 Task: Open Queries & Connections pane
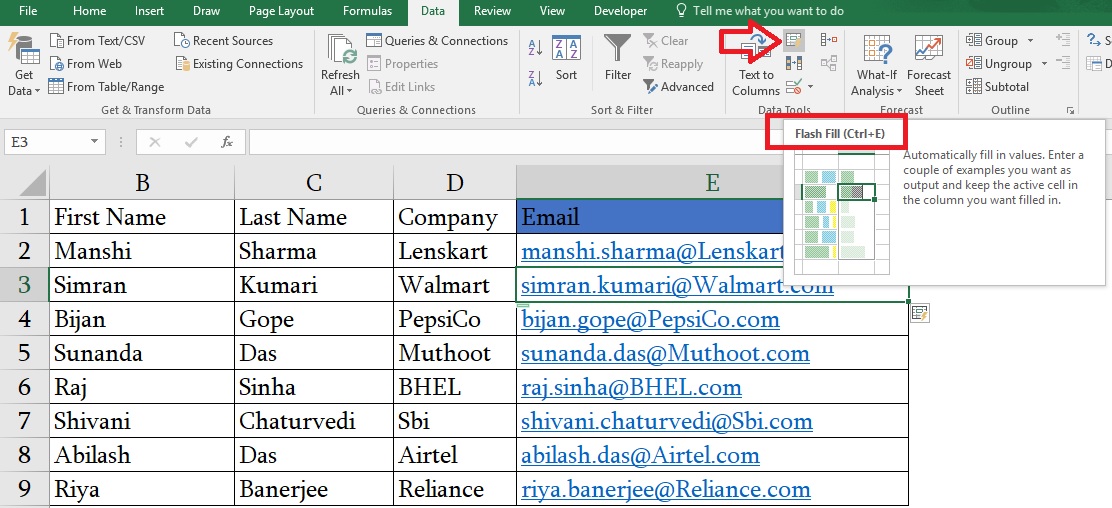438,40
